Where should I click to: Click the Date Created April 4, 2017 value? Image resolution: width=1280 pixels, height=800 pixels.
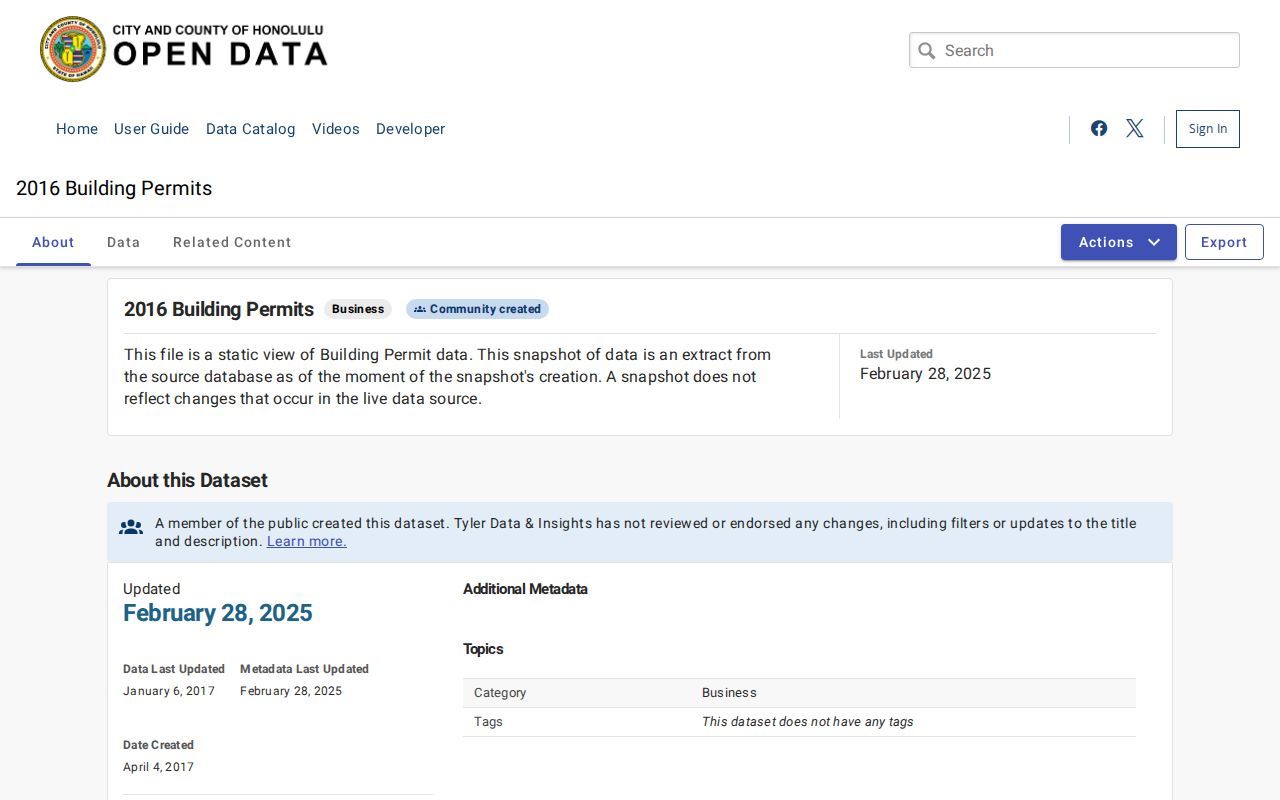pos(158,767)
